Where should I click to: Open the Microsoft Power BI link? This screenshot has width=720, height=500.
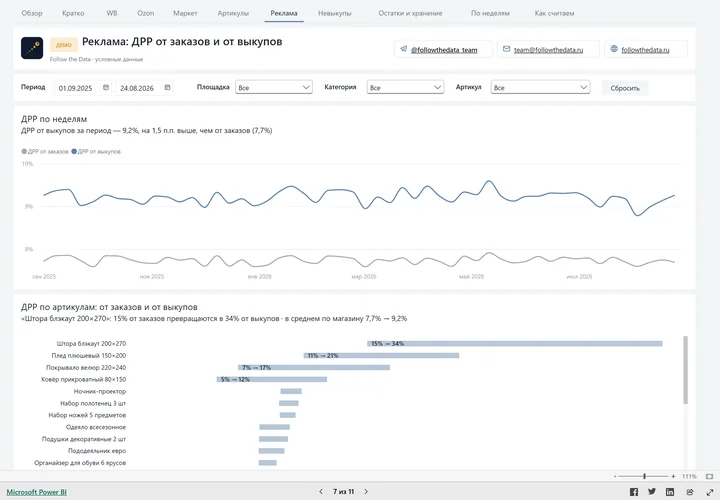tap(37, 492)
